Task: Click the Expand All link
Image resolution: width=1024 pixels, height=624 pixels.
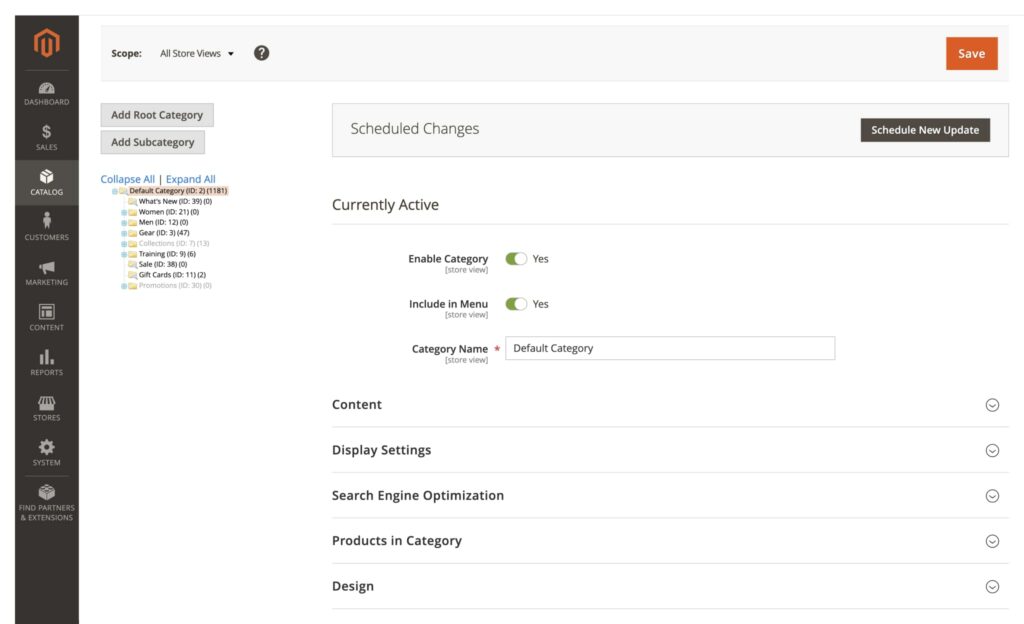Action: [191, 179]
